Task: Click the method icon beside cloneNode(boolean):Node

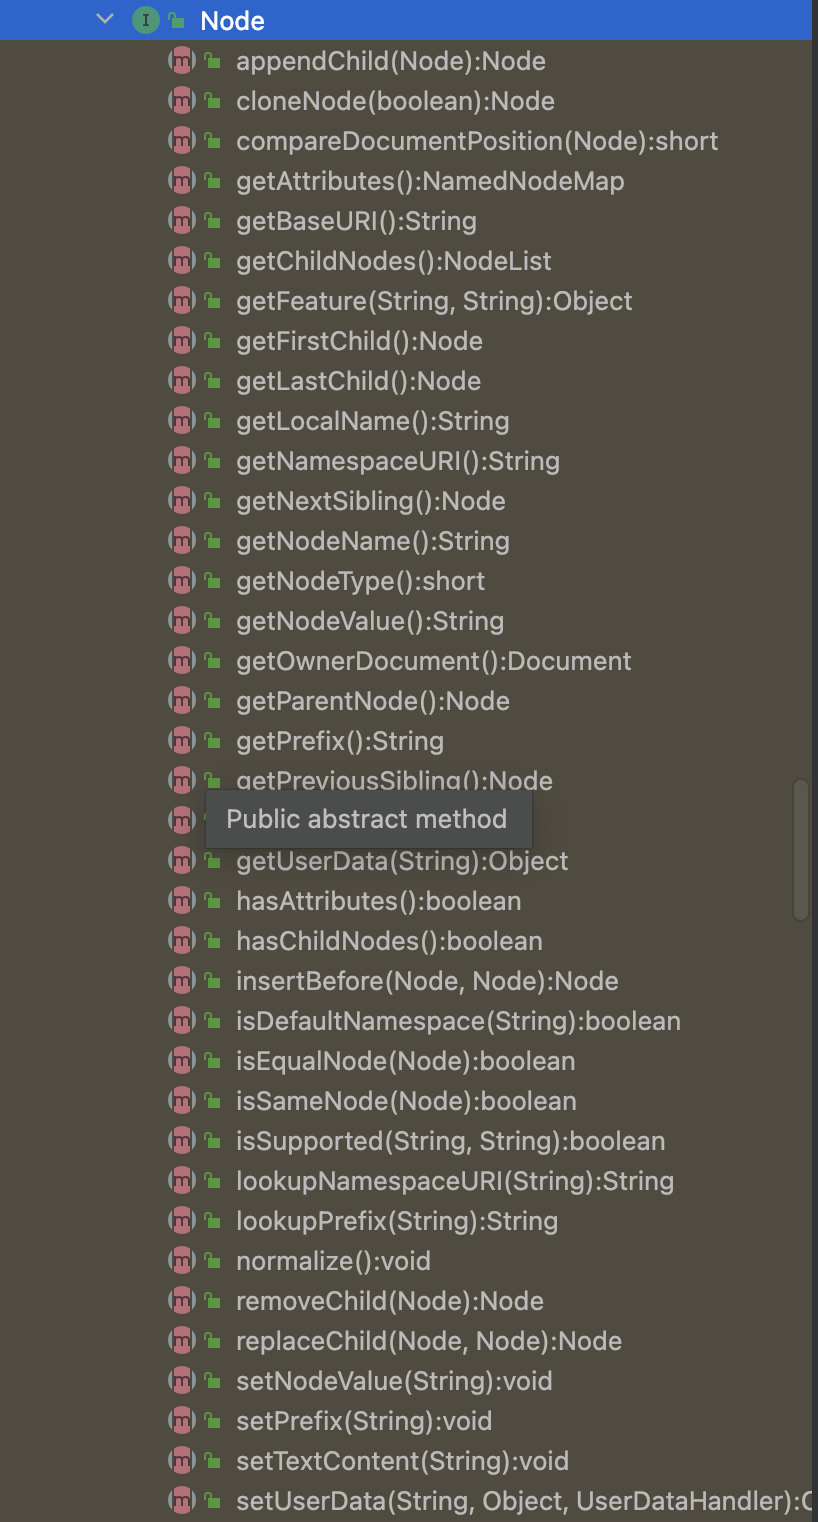Action: 181,101
